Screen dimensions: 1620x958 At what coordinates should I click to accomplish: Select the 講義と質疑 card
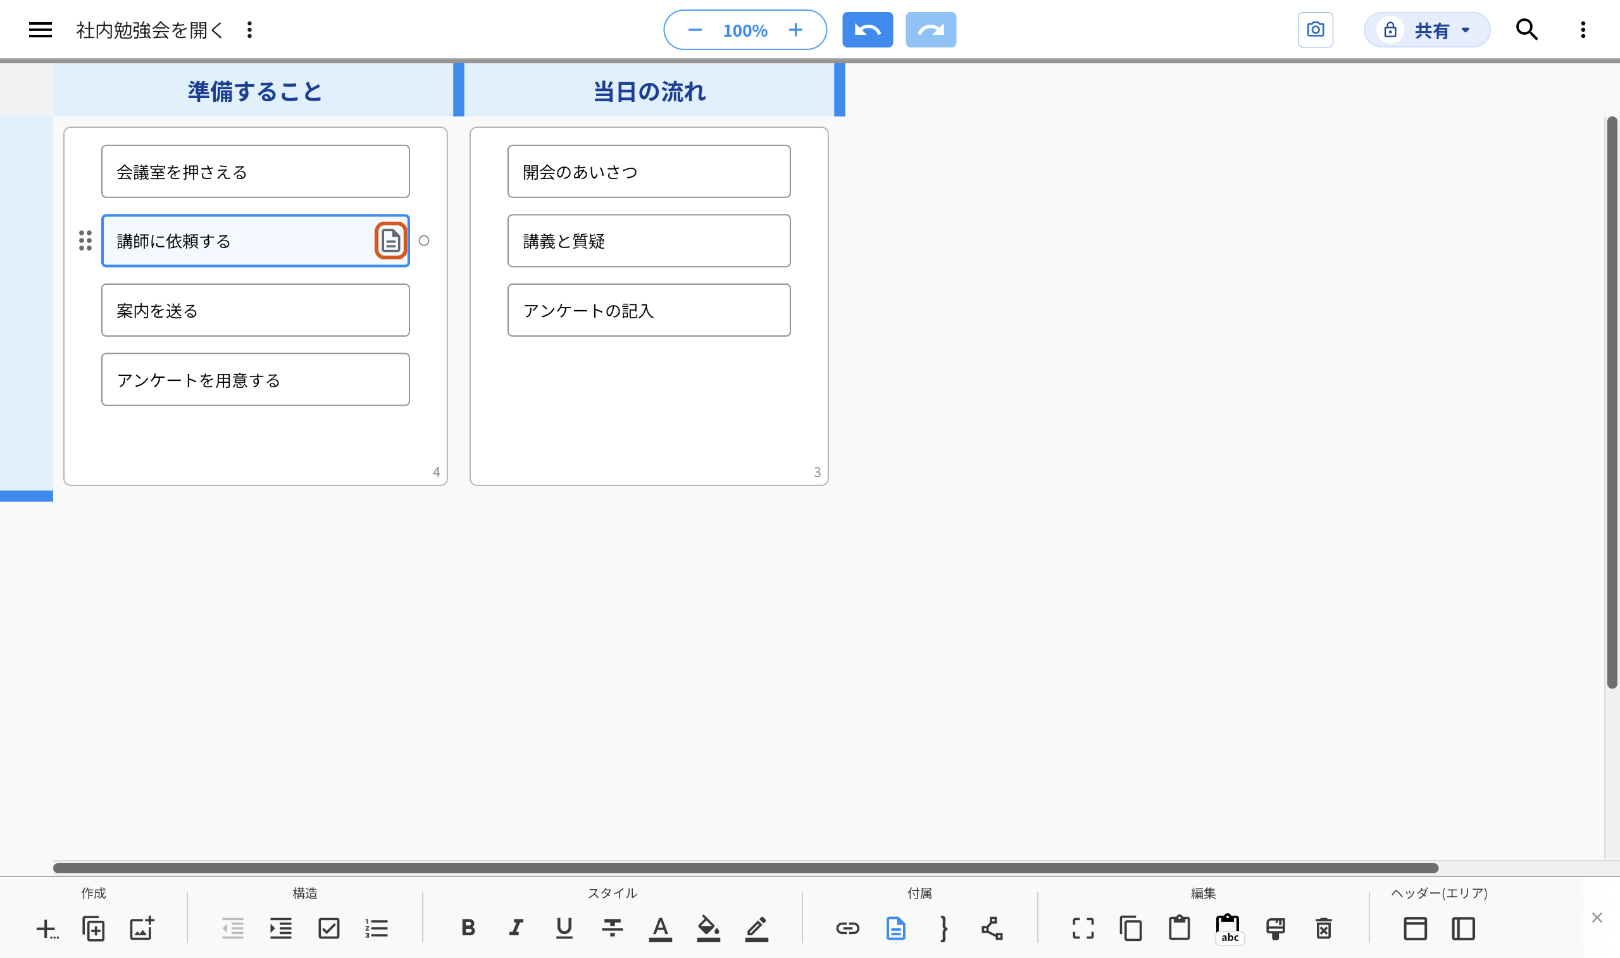pyautogui.click(x=649, y=241)
